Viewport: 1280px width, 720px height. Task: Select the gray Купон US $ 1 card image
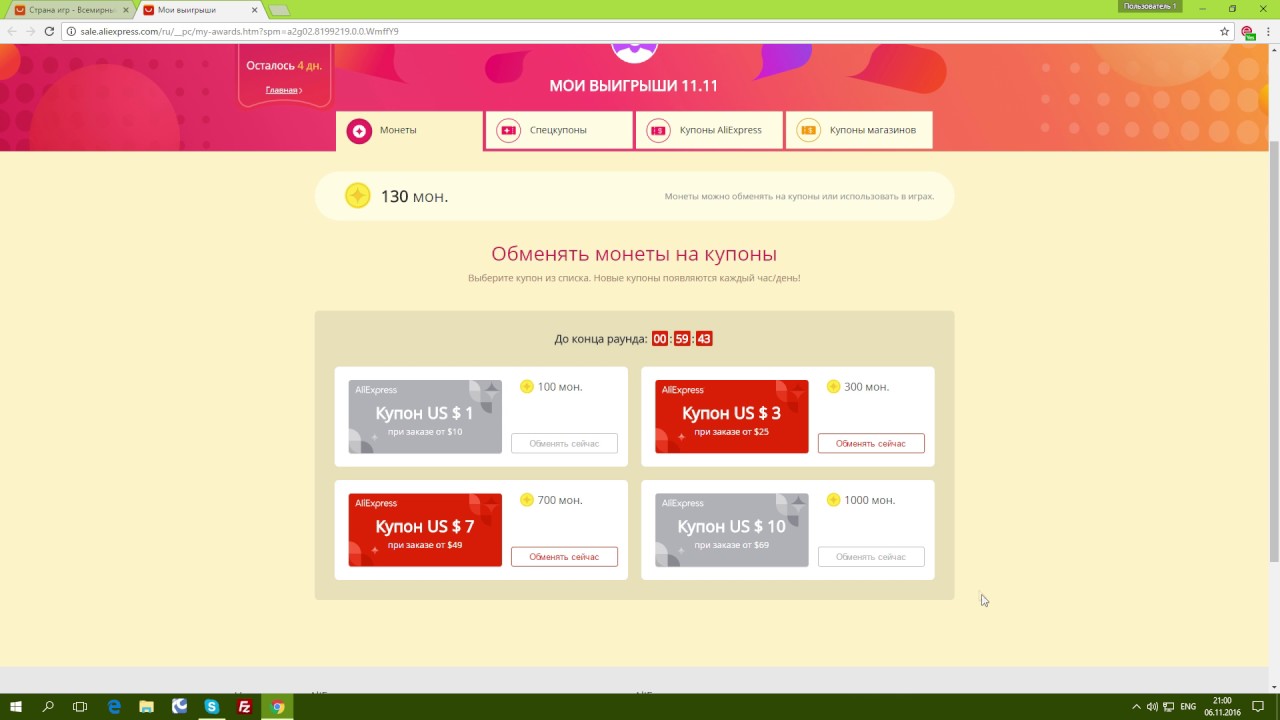[x=425, y=417]
